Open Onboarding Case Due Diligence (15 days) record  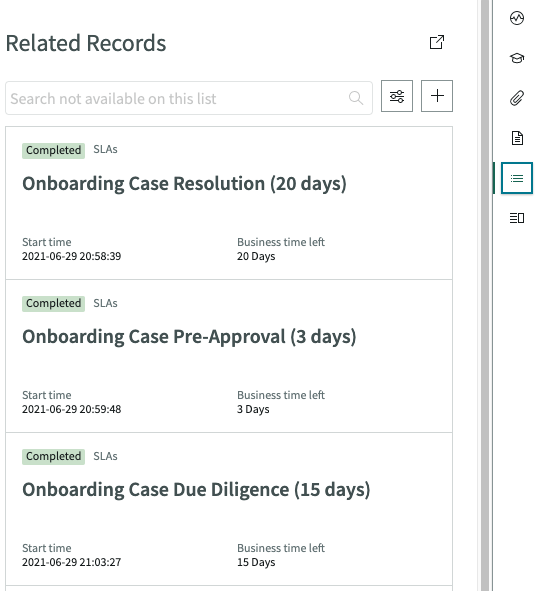click(196, 490)
